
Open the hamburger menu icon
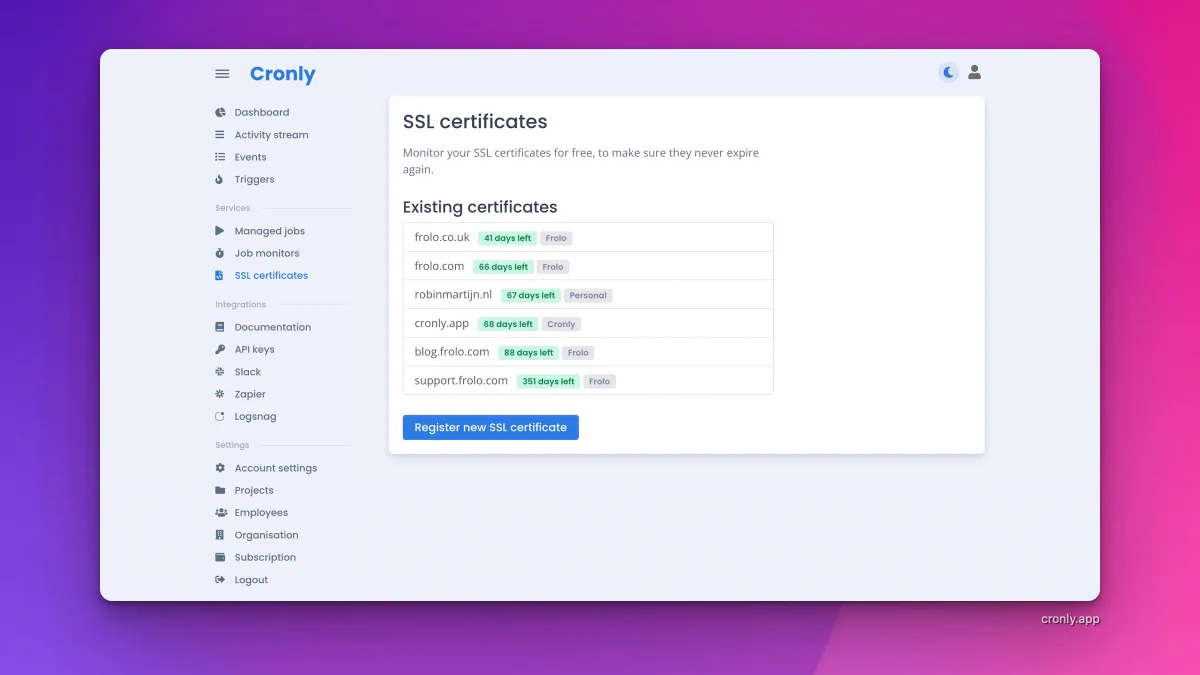222,74
